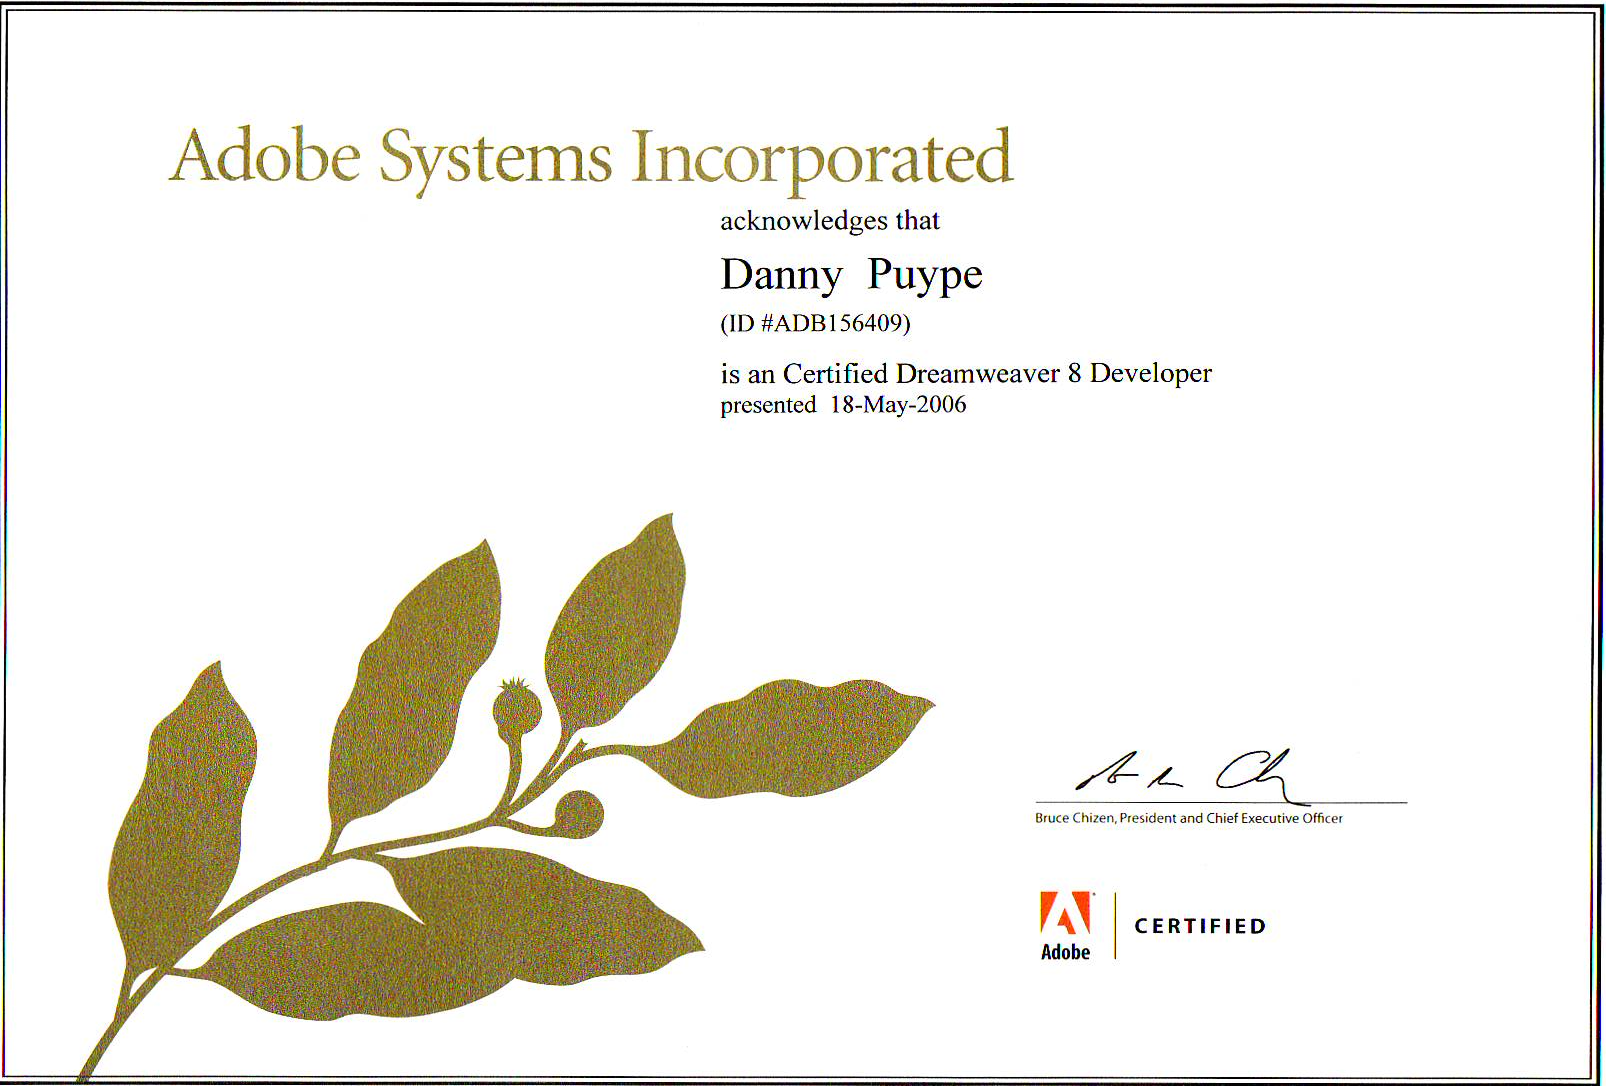1606x1086 pixels.
Task: Click the 'Adobe' wordmark under the red logo
Action: 1065,952
